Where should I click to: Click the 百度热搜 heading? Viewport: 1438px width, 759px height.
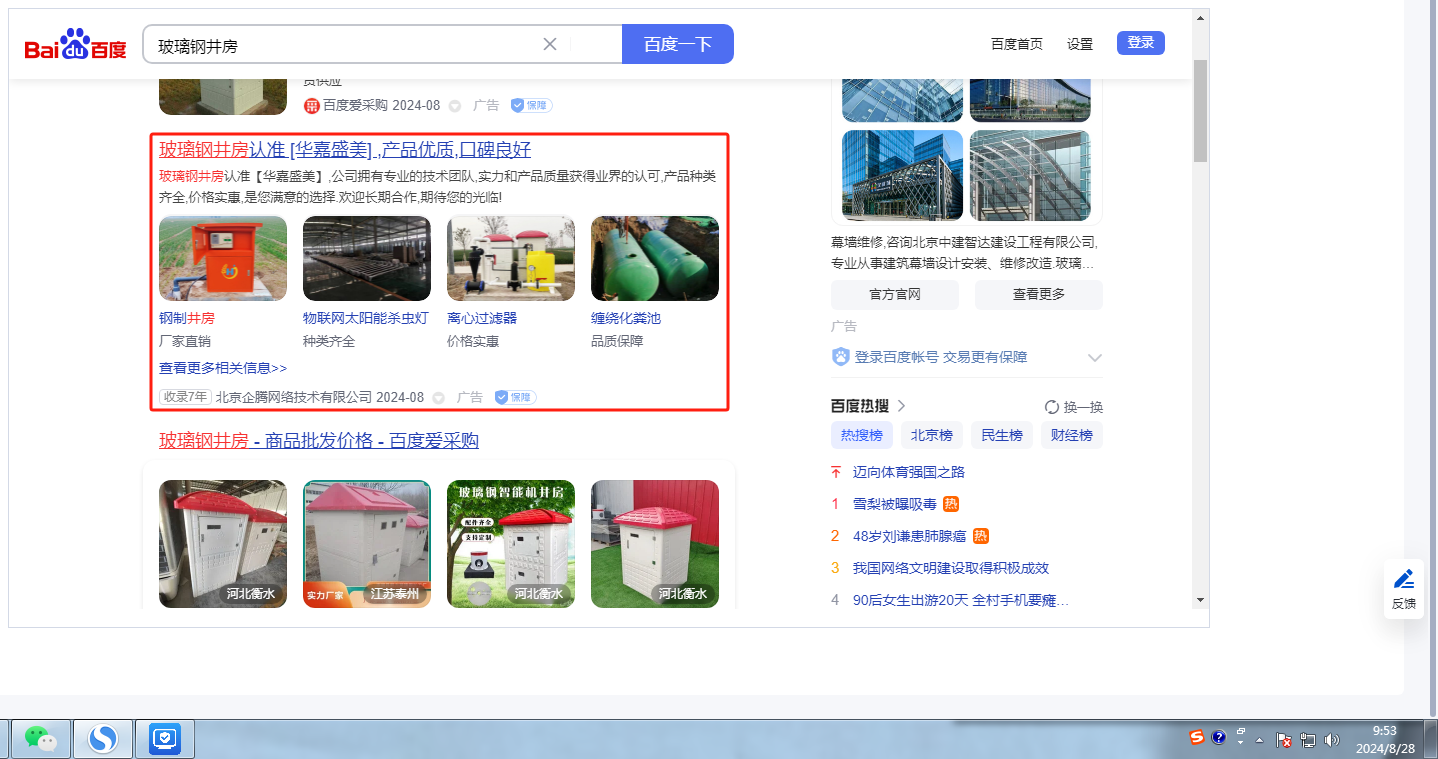click(862, 406)
